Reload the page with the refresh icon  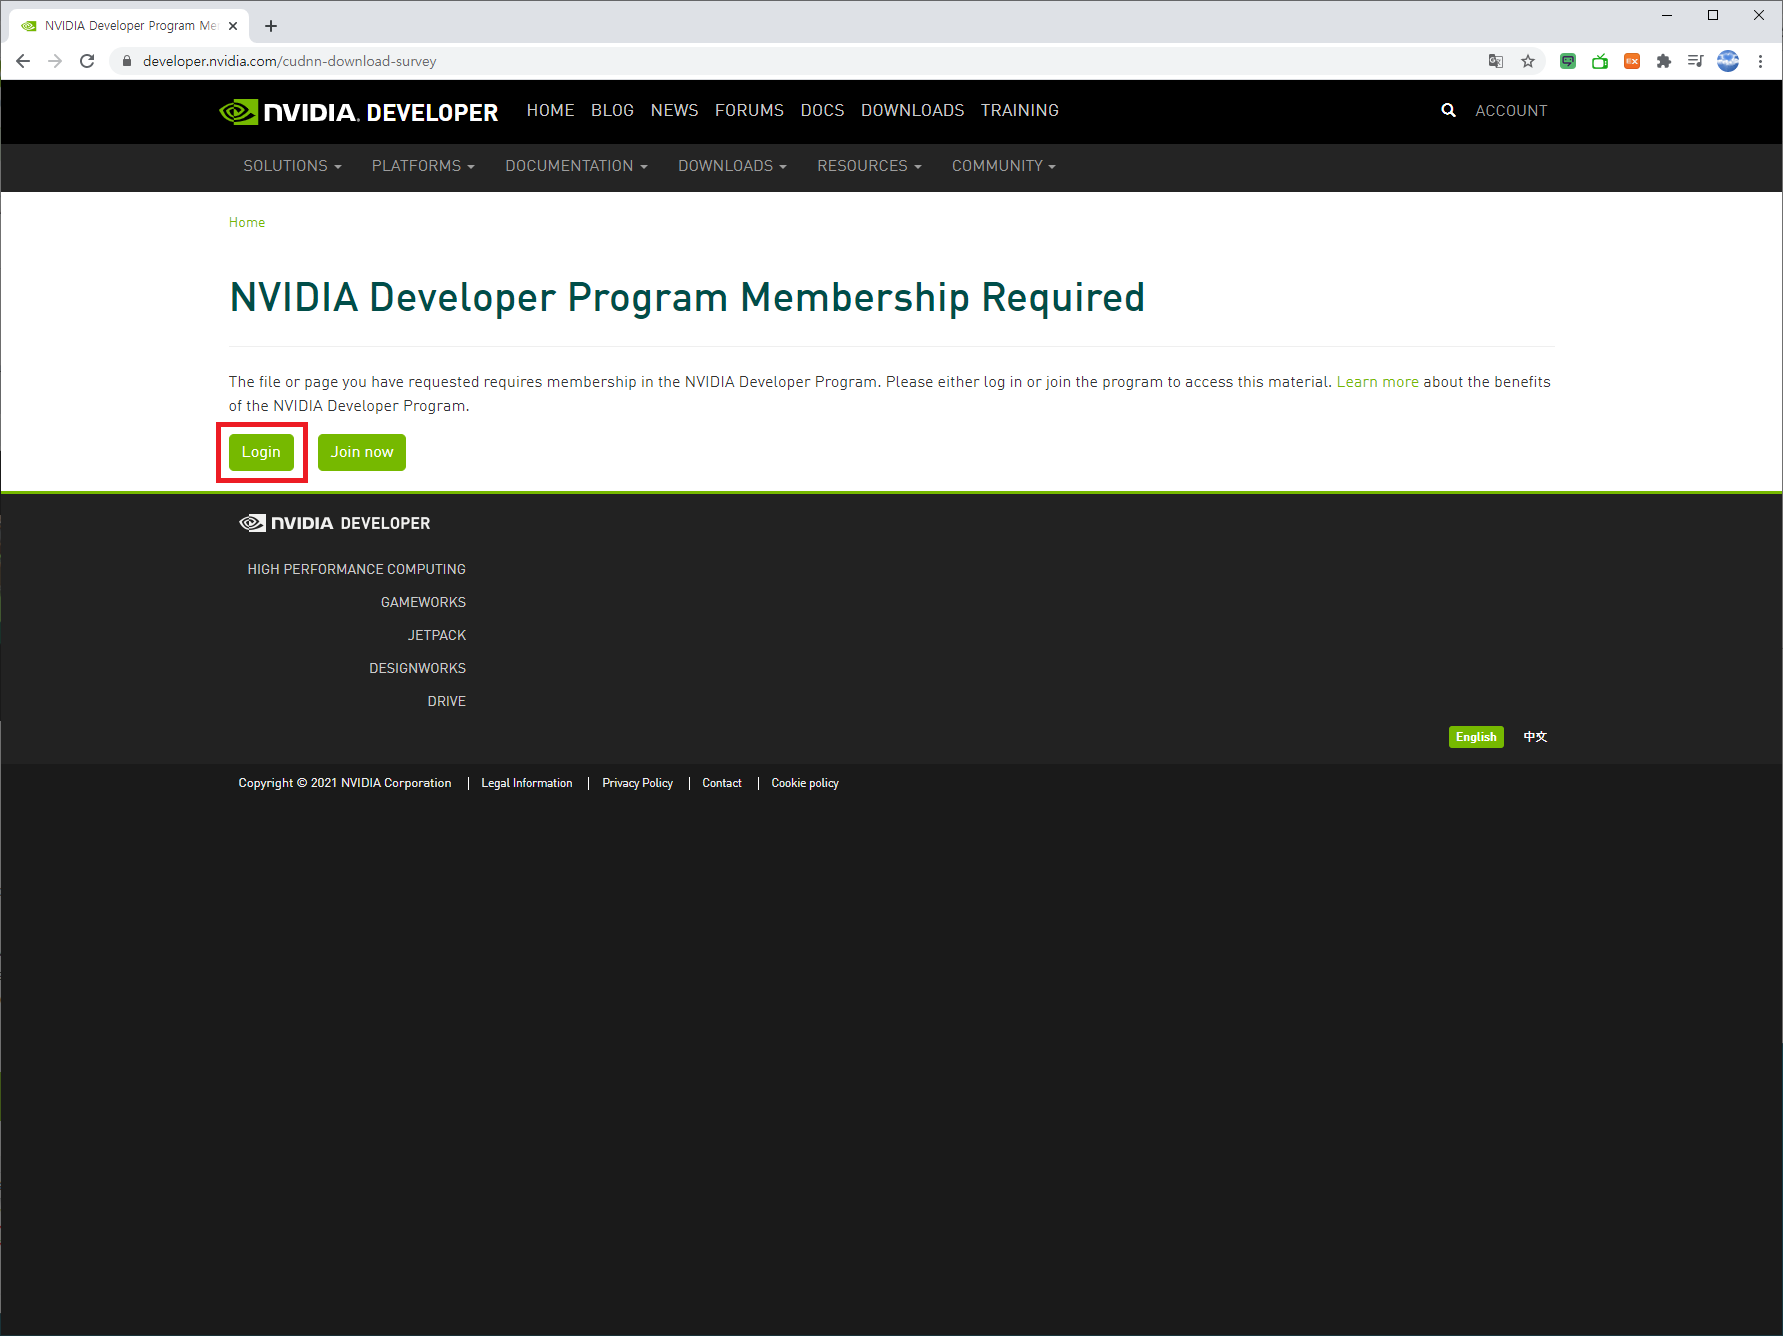tap(87, 61)
